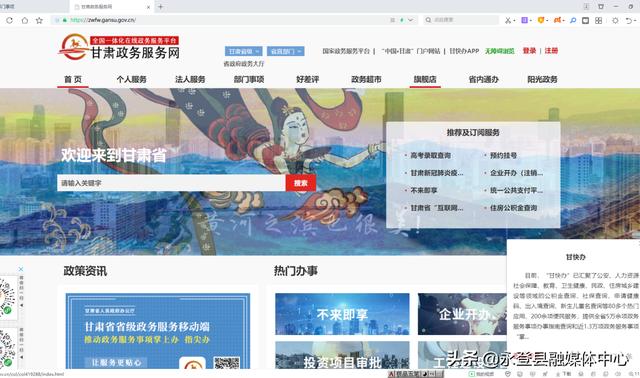
Task: Click the green lock security icon
Action: click(64, 20)
